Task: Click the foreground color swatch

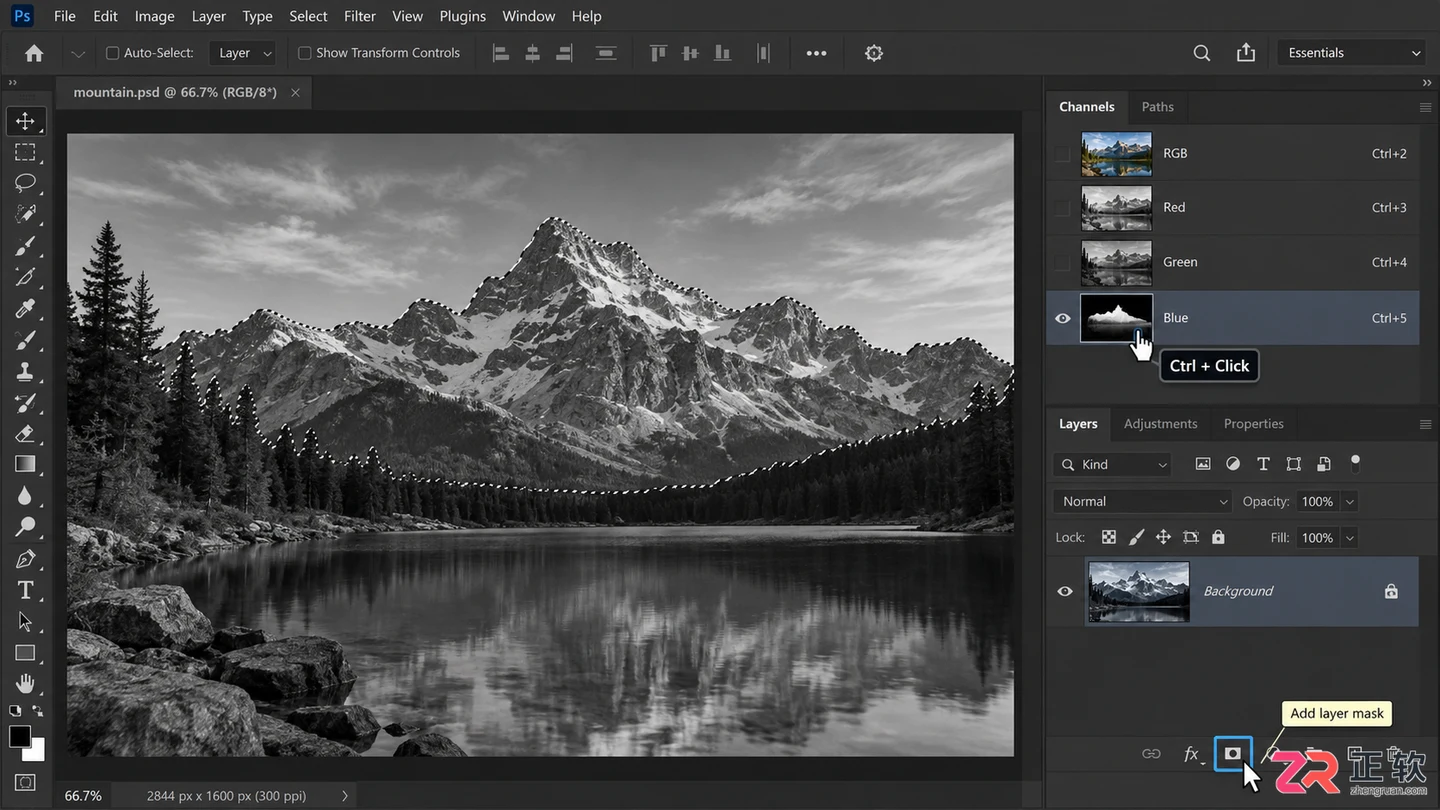Action: click(x=20, y=737)
